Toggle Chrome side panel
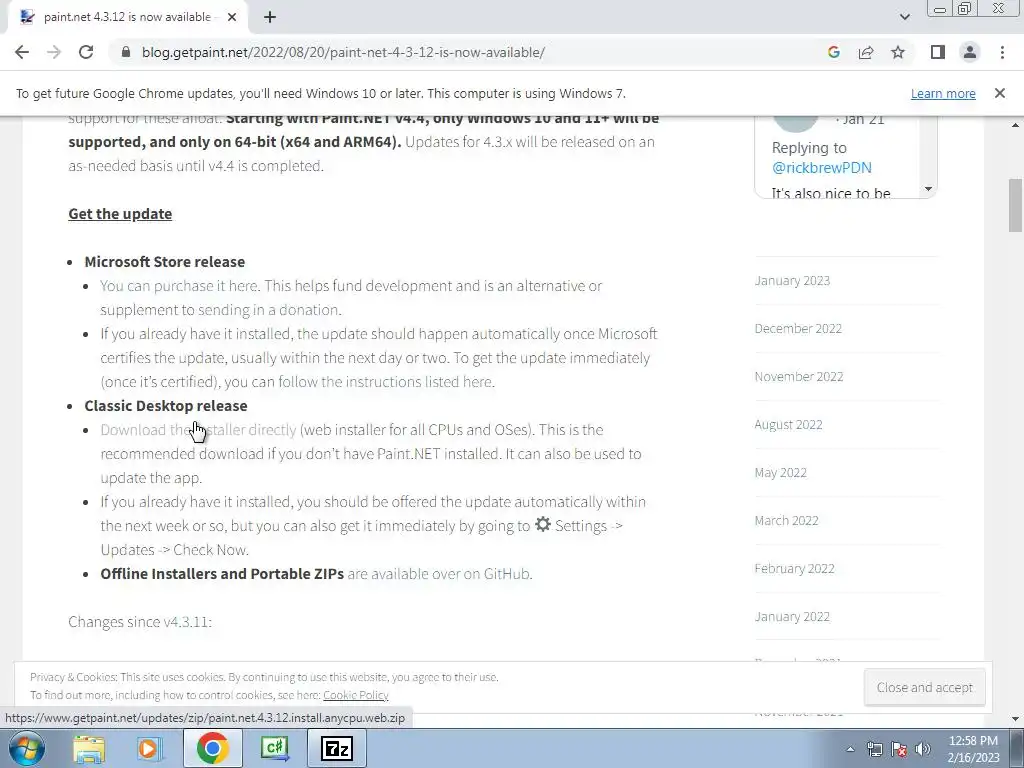 click(x=938, y=52)
